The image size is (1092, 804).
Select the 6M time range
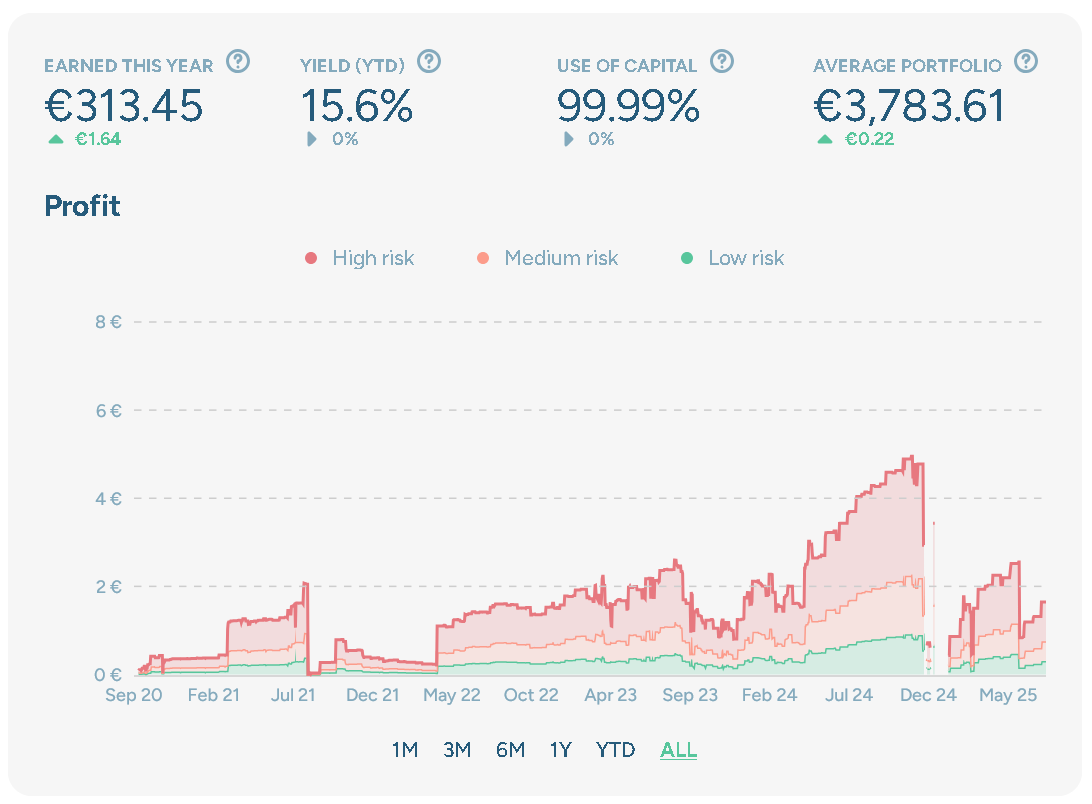pyautogui.click(x=510, y=750)
